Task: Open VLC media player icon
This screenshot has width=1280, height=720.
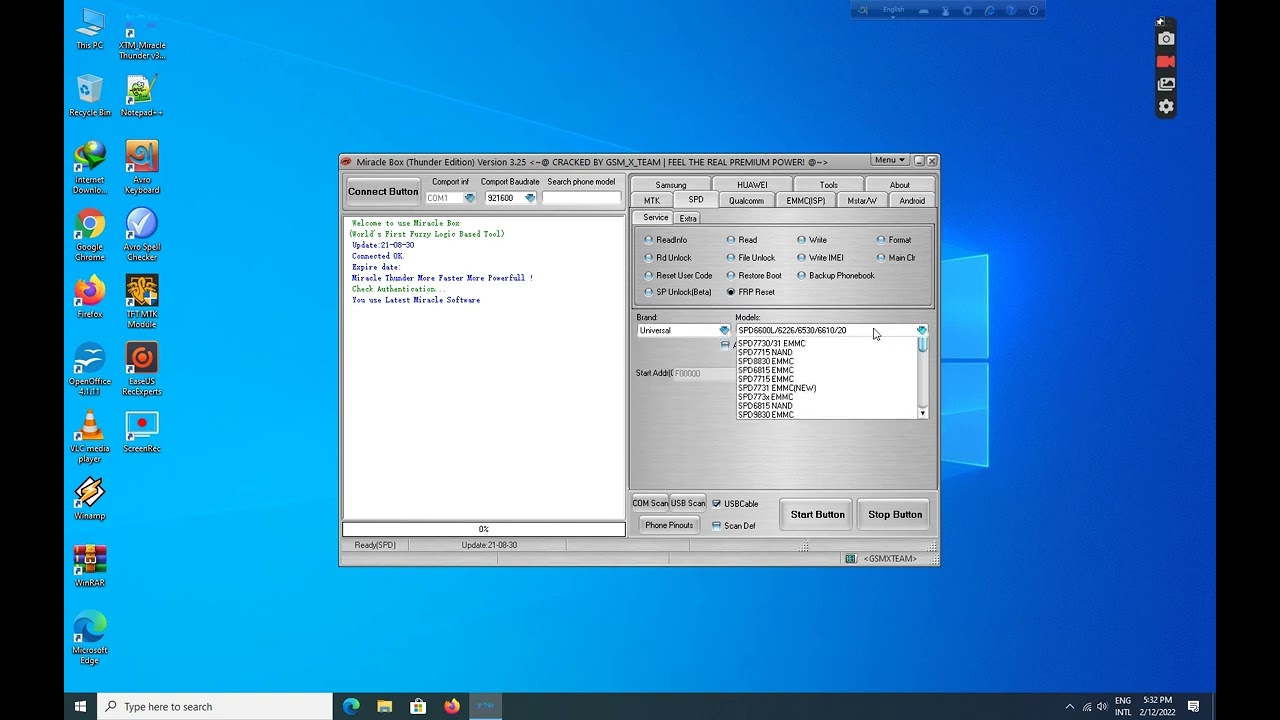Action: click(x=90, y=436)
